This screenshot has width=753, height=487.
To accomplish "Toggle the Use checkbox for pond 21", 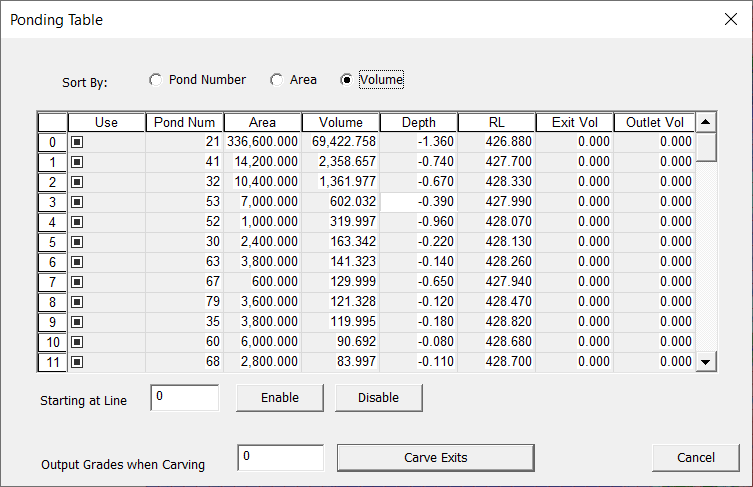I will [77, 142].
